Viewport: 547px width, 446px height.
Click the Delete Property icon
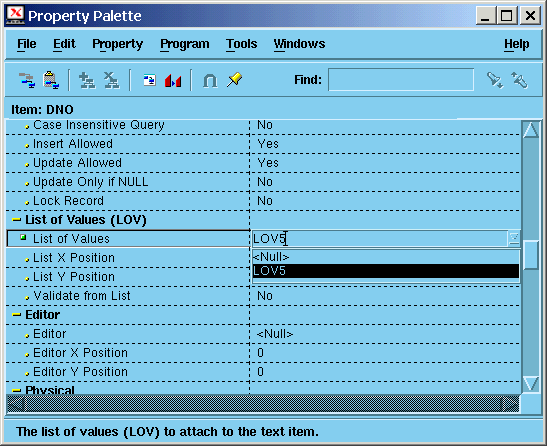(x=111, y=80)
